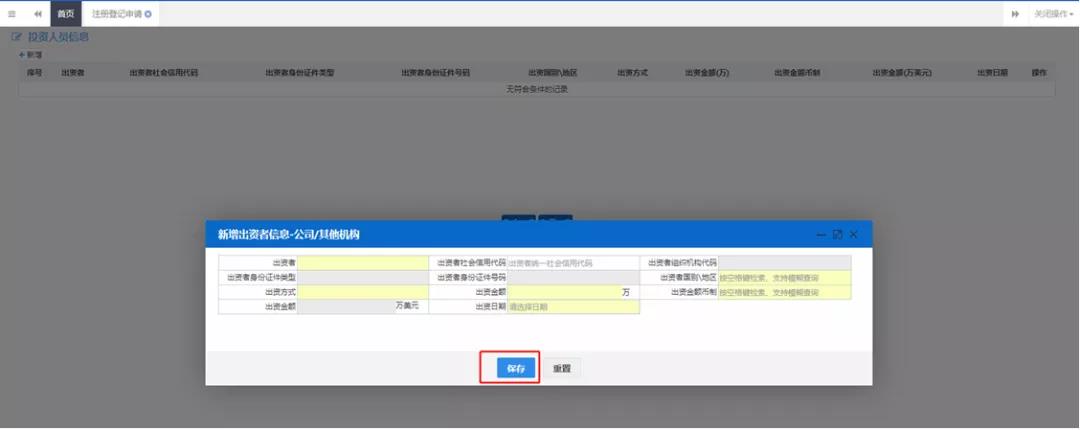1080x430 pixels.
Task: Open the 出资者国别\地区 search dropdown
Action: [784, 278]
